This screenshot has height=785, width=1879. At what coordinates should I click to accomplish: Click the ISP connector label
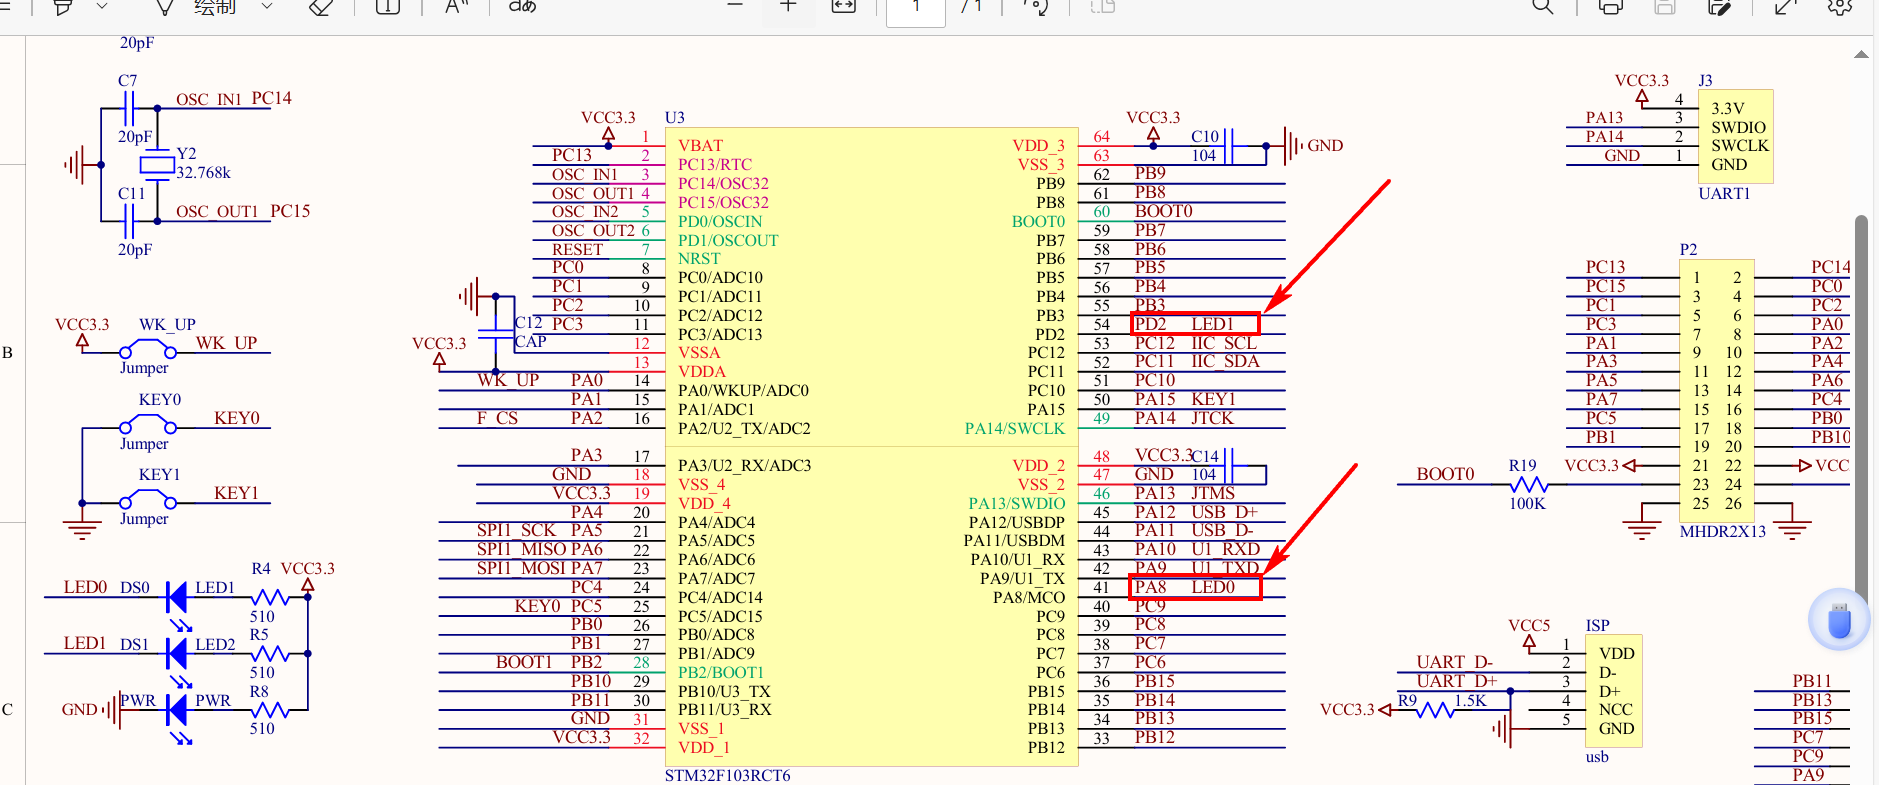click(1597, 625)
